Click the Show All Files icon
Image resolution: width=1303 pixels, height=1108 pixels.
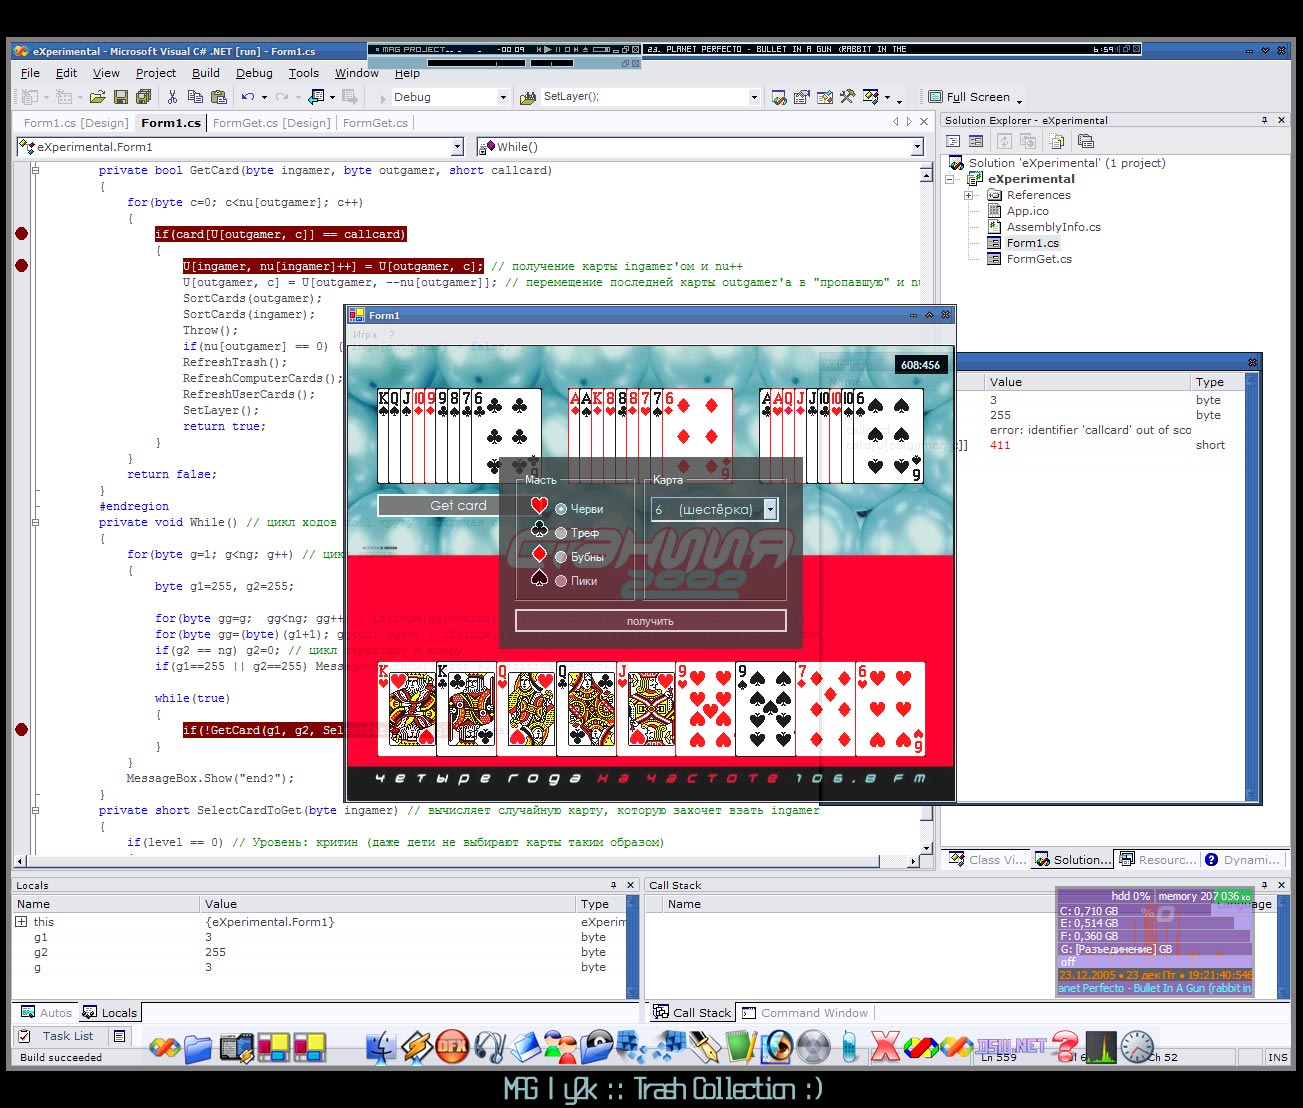1057,142
